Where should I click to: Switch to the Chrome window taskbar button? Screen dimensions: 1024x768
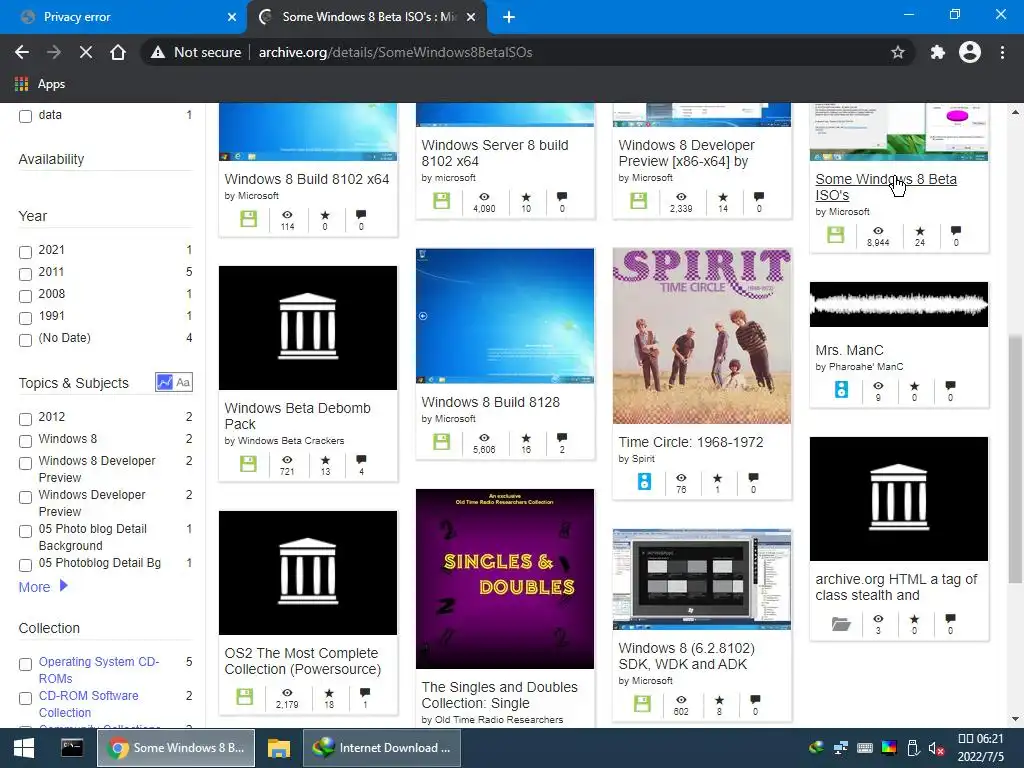(x=176, y=748)
